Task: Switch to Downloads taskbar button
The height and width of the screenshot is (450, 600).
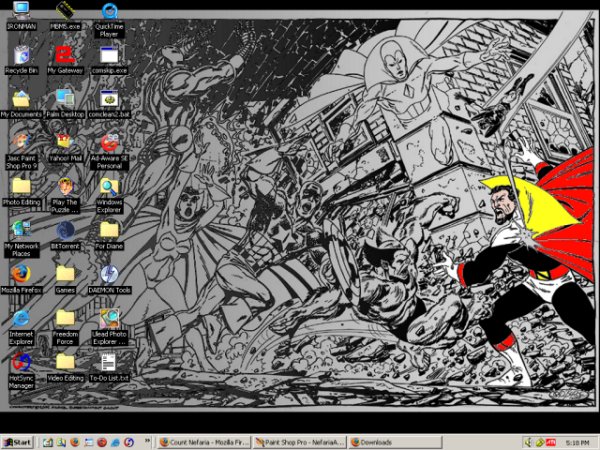Action: click(395, 442)
